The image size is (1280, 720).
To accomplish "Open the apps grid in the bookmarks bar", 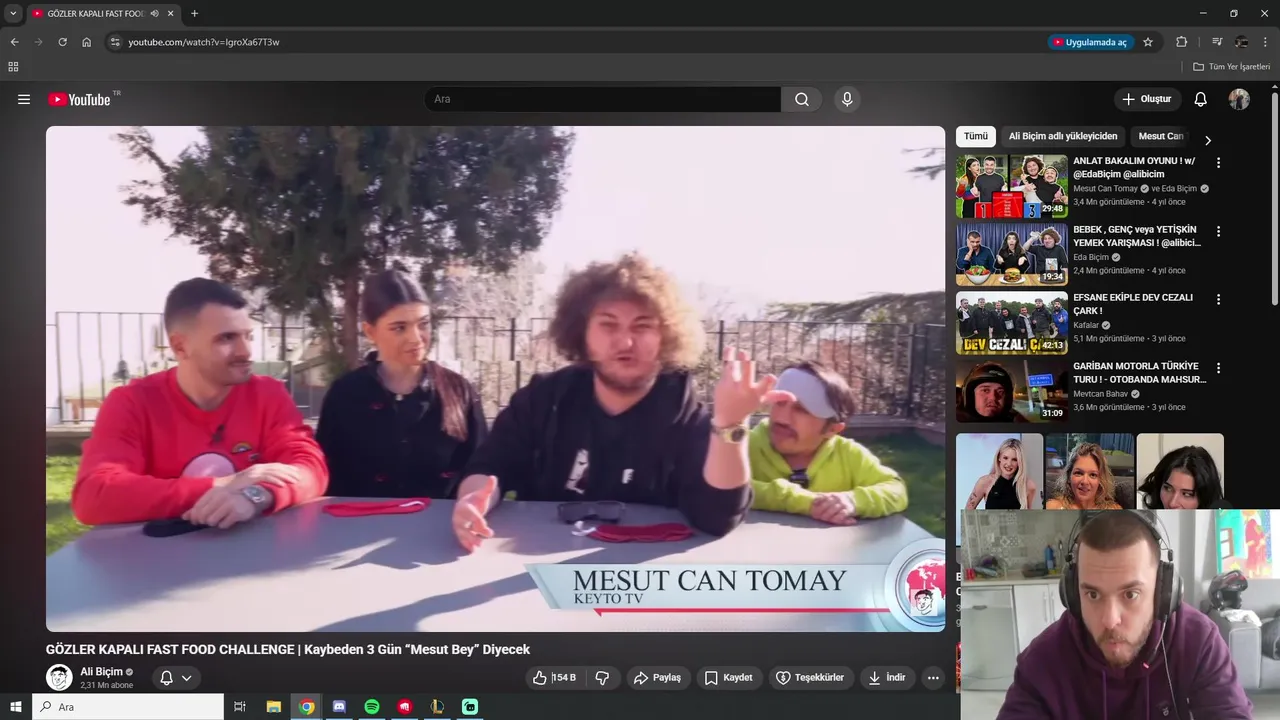I will [x=13, y=67].
